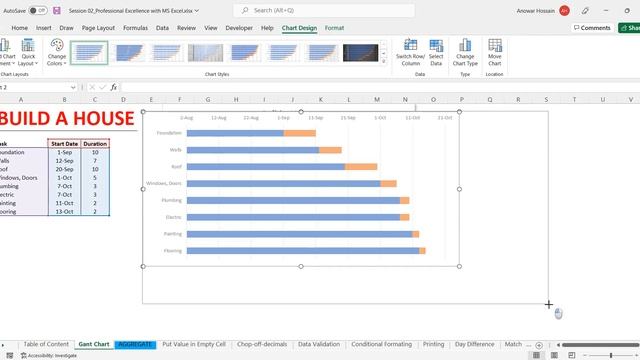
Task: Click the 20-Sep start date cell
Action: point(64,169)
